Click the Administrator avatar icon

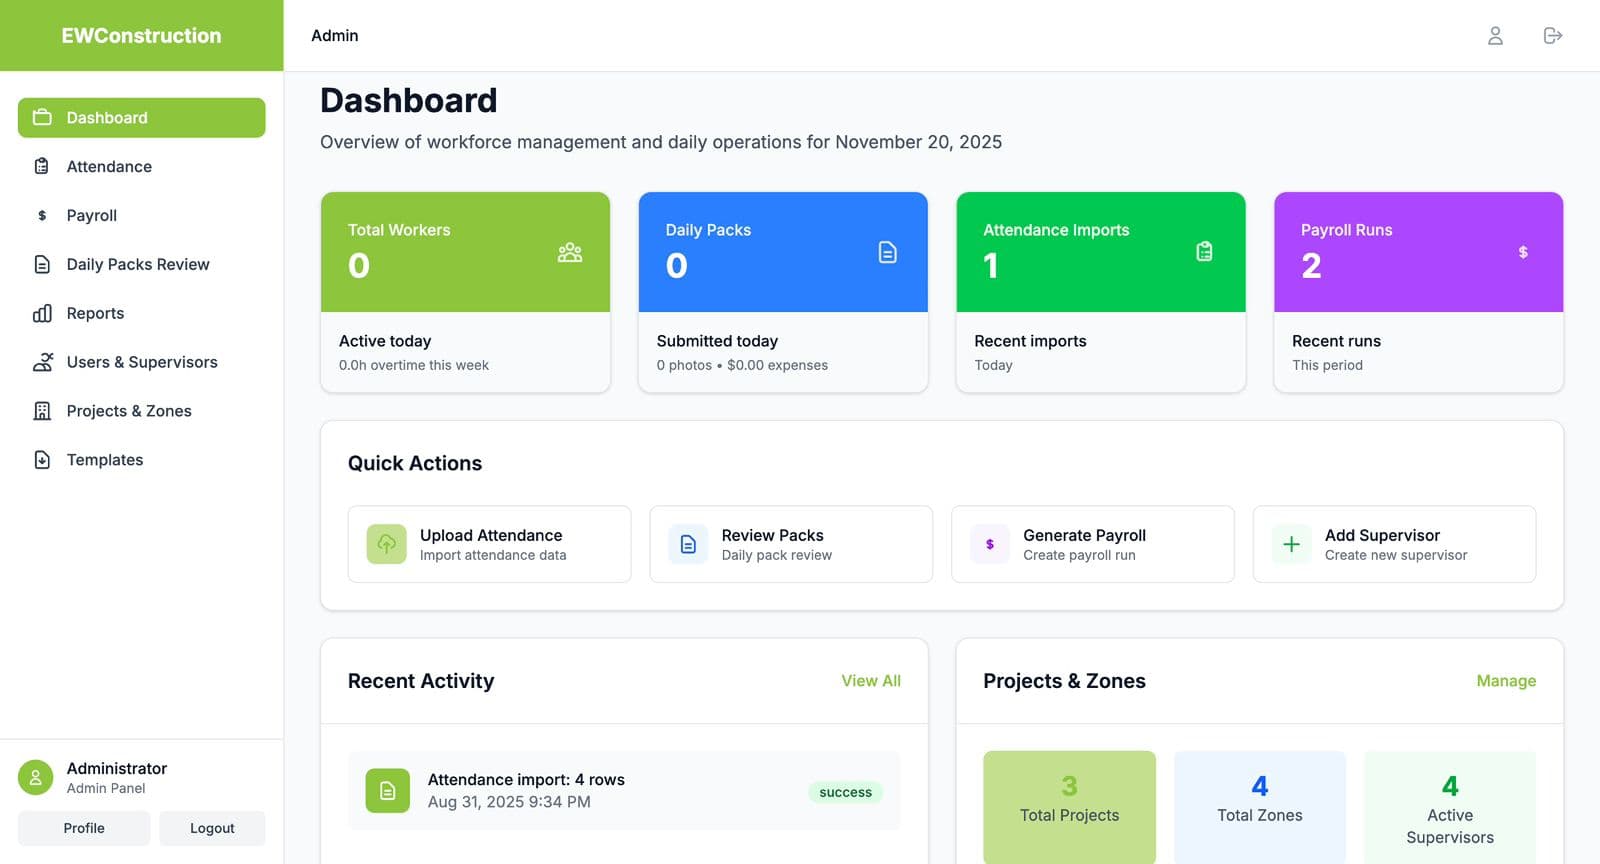coord(36,777)
